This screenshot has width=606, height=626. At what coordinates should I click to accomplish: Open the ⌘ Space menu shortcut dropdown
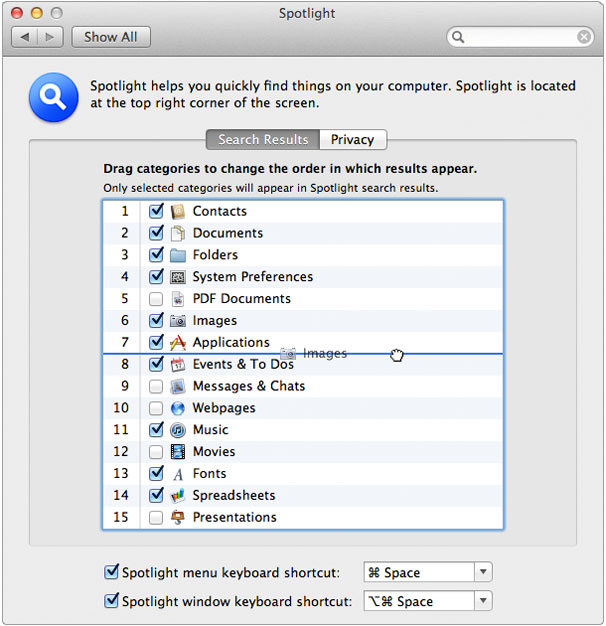(428, 573)
